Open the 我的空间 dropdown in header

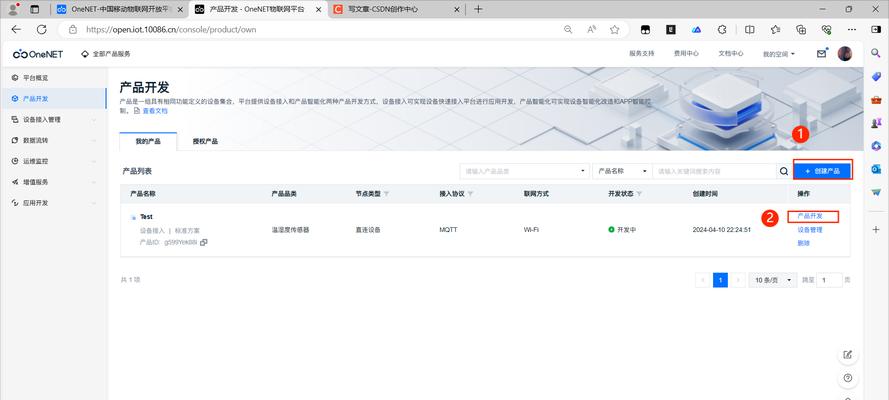(779, 54)
